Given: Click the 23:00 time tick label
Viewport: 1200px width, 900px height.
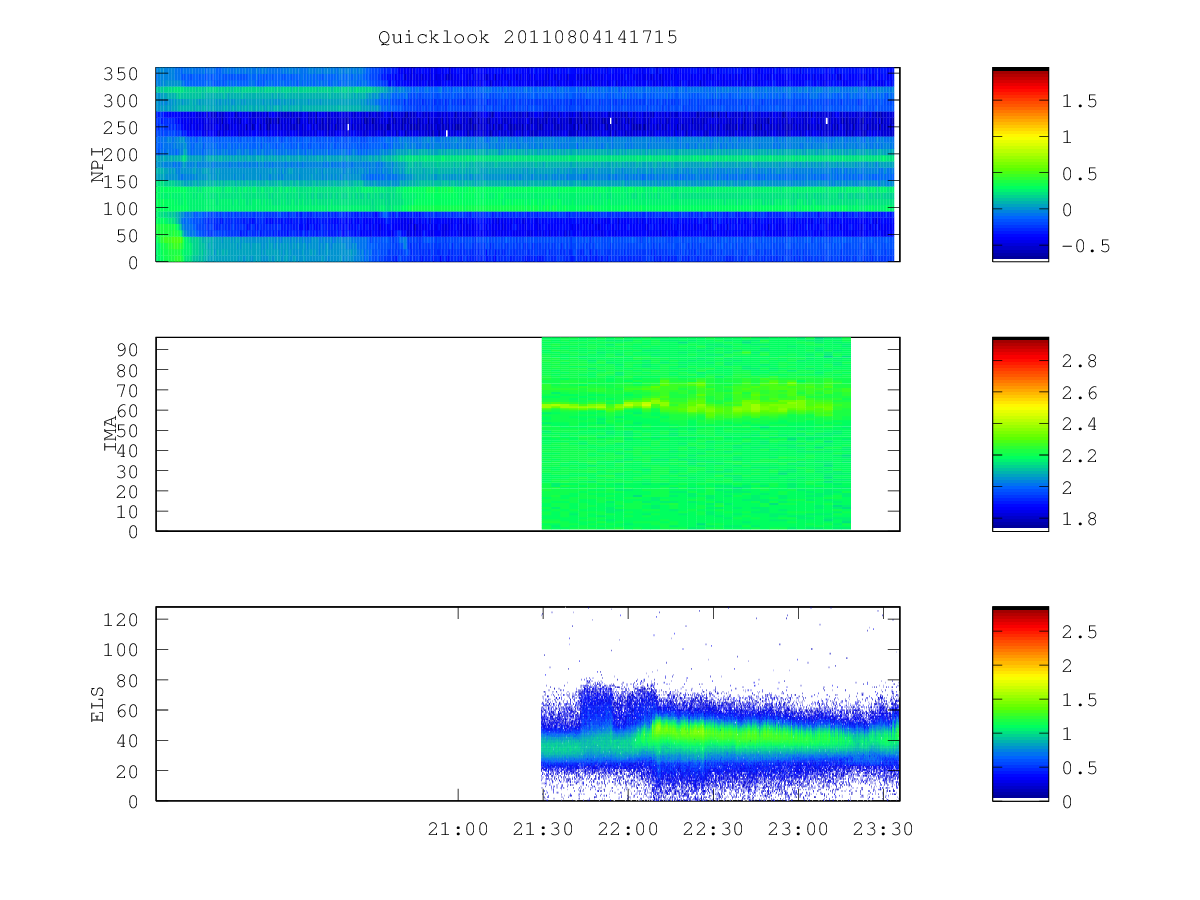Looking at the screenshot, I should tap(798, 829).
